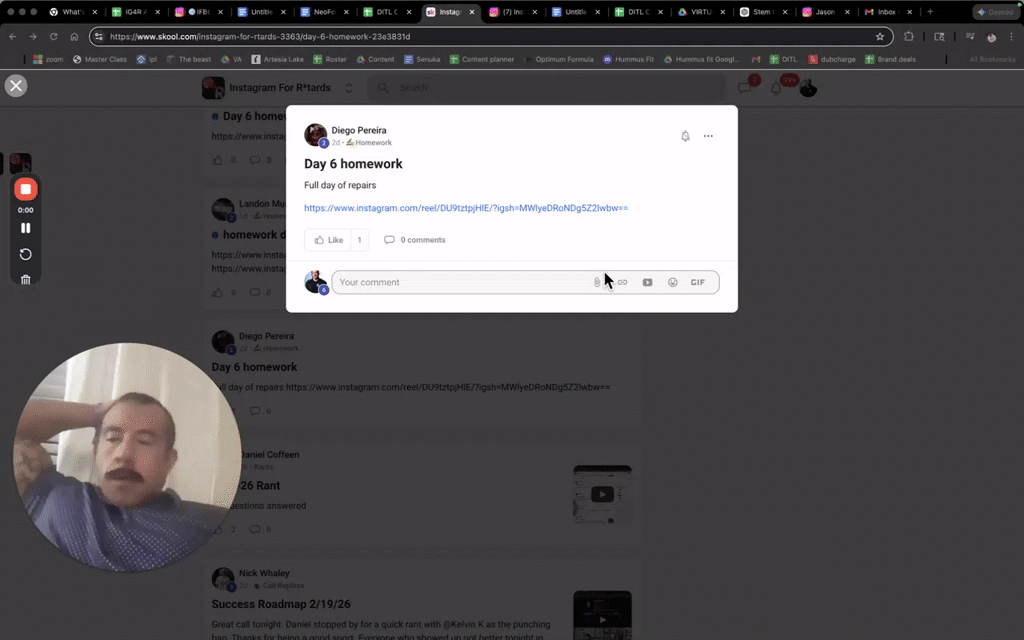Open the Hummus Fit bookmark
Screen dimensions: 1024x640
pos(628,59)
